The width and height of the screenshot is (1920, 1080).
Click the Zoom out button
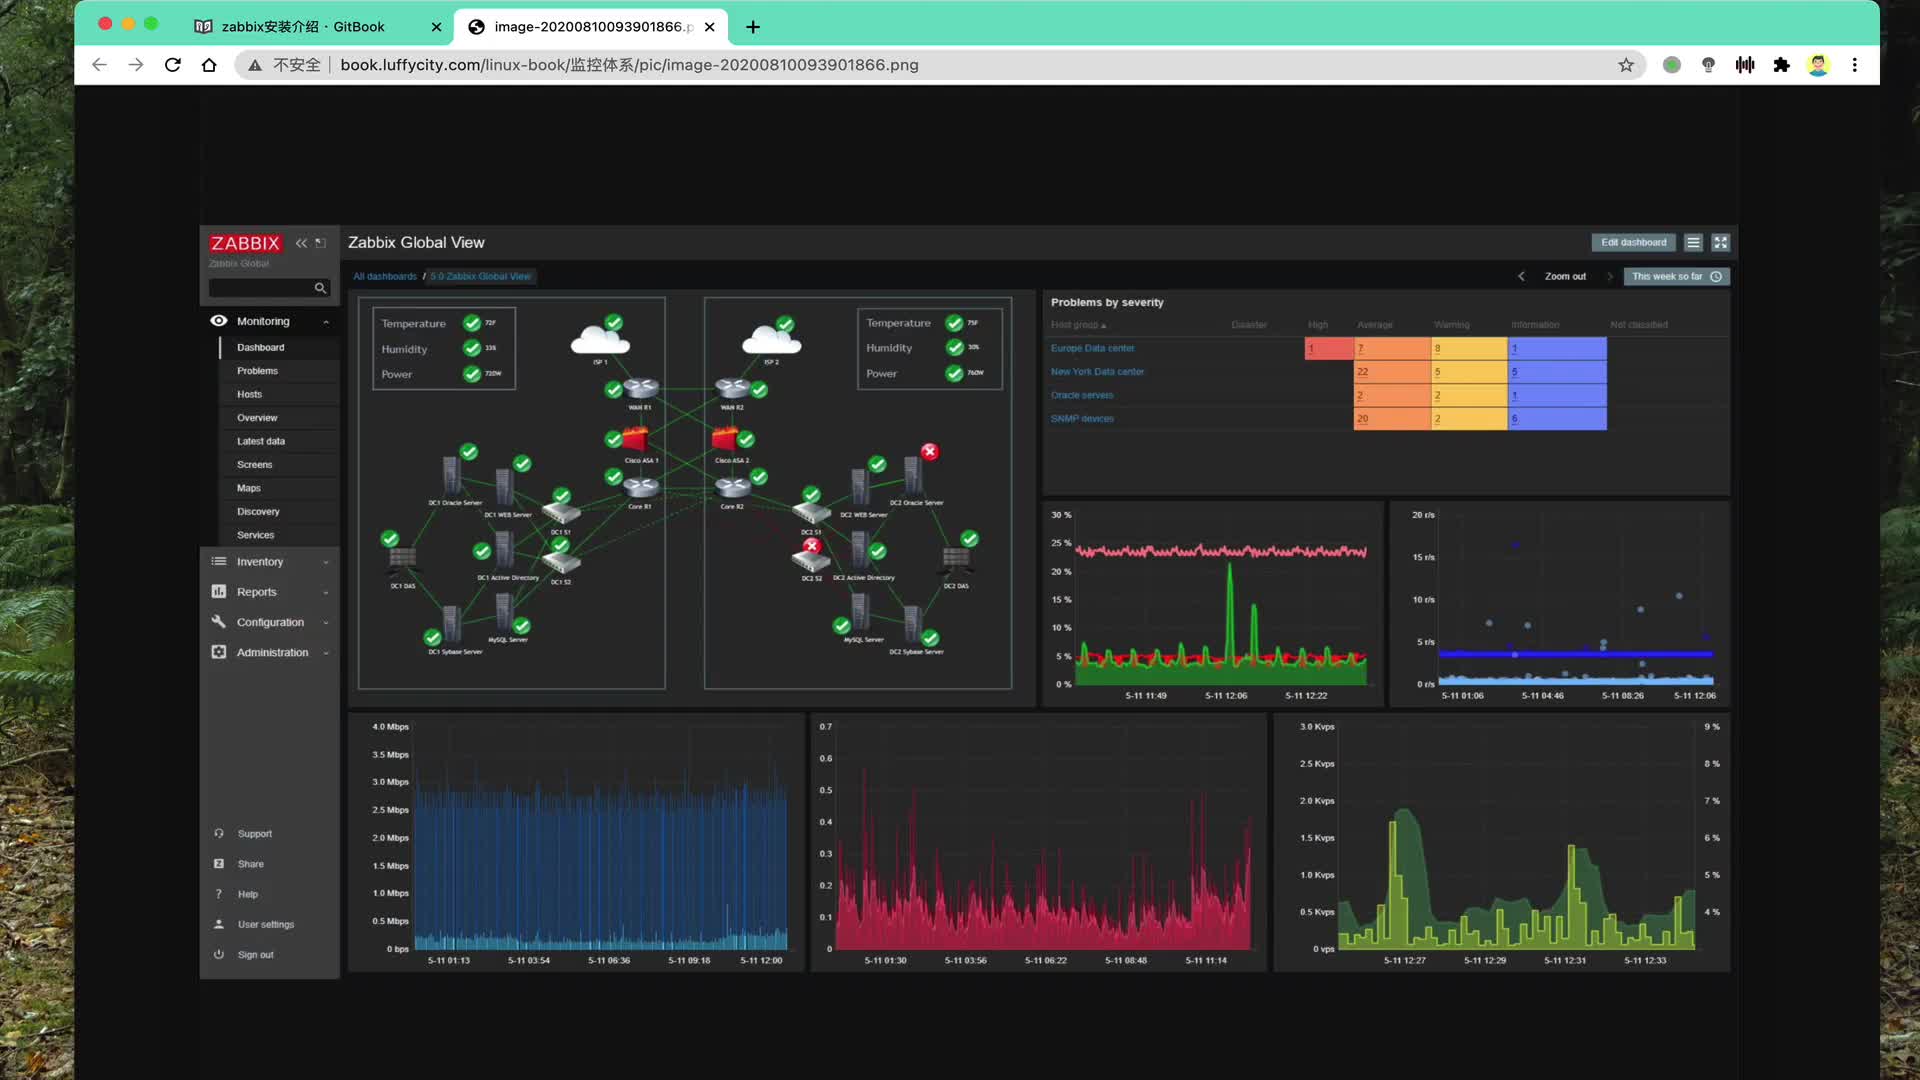(1565, 277)
